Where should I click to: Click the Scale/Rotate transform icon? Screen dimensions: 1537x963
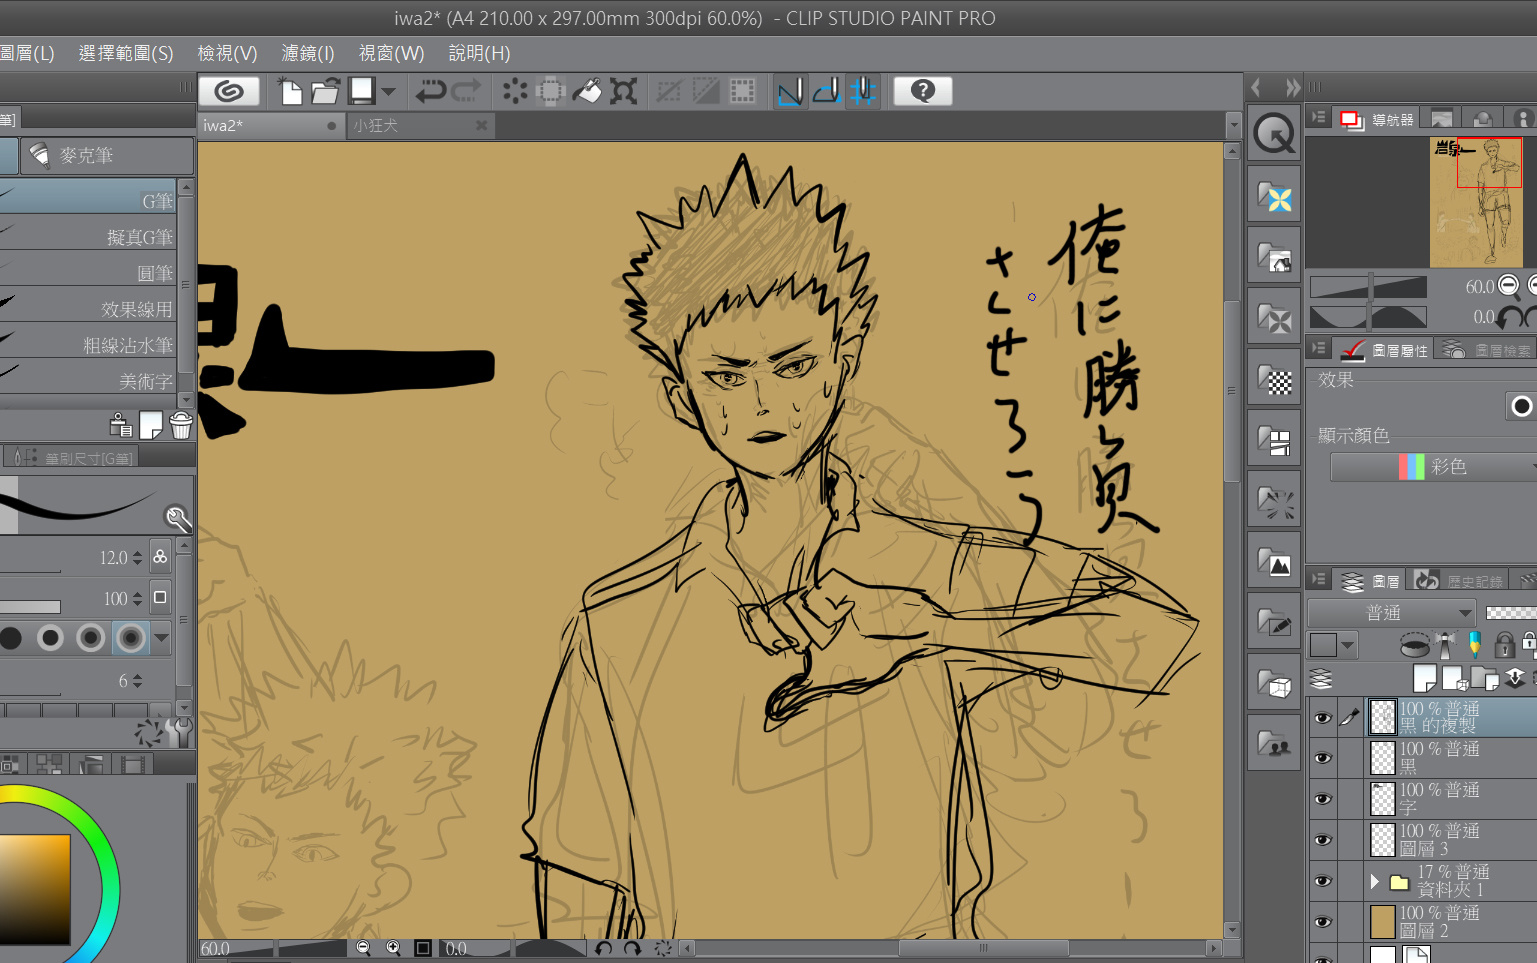pyautogui.click(x=624, y=92)
